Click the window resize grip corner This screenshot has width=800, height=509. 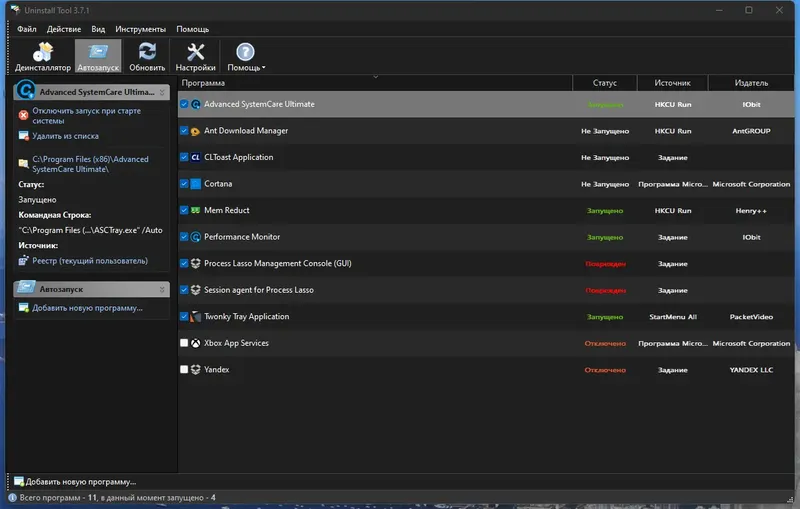pos(790,499)
